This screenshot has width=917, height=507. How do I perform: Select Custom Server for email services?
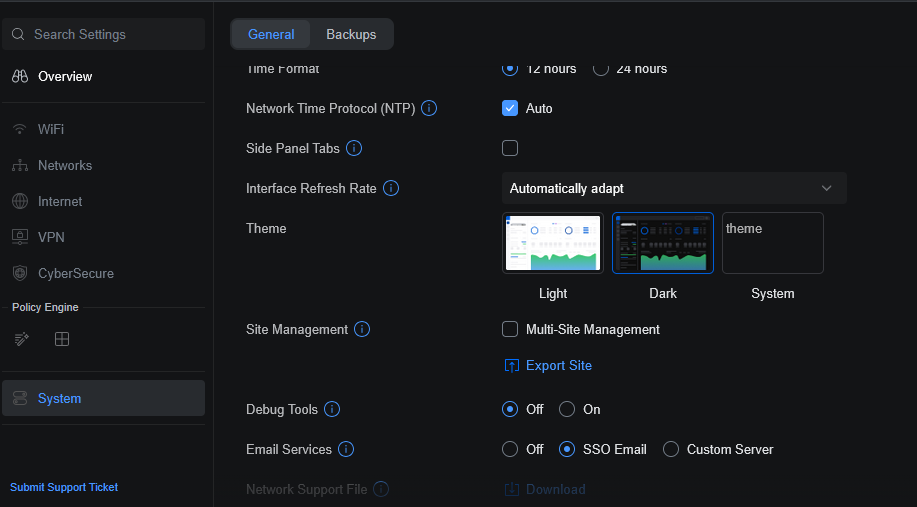click(671, 449)
